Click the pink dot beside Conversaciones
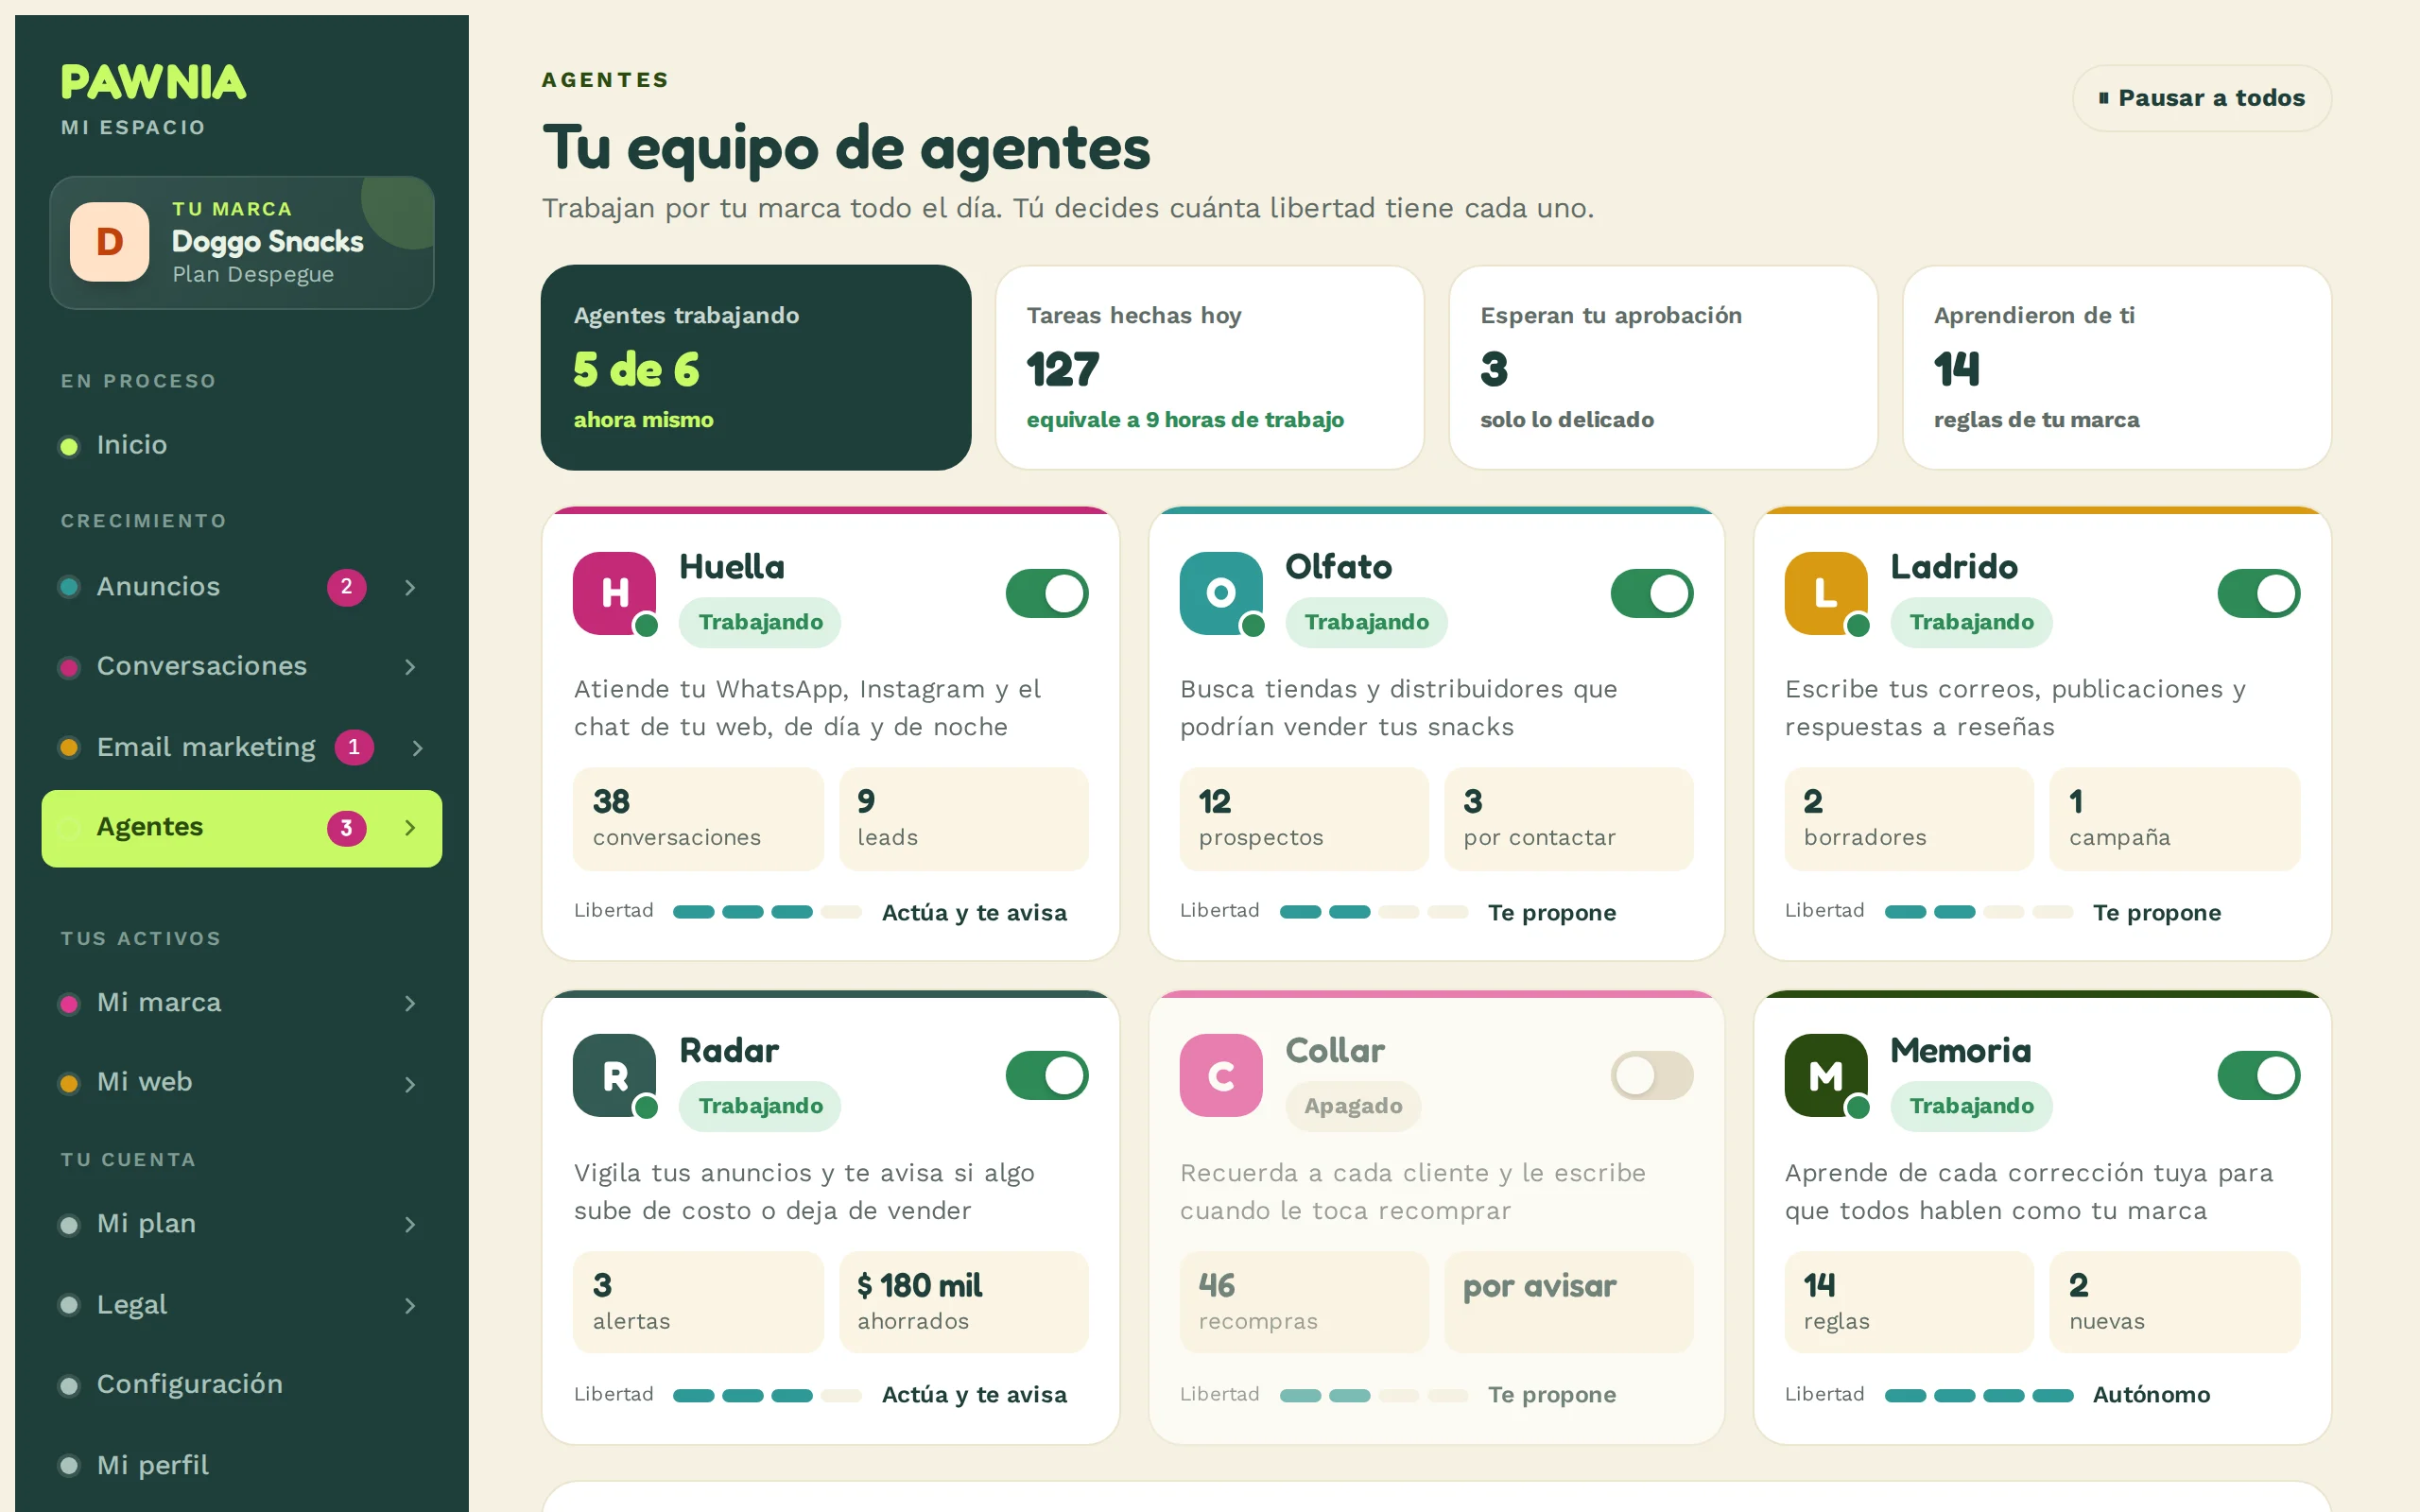2420x1512 pixels. (69, 667)
